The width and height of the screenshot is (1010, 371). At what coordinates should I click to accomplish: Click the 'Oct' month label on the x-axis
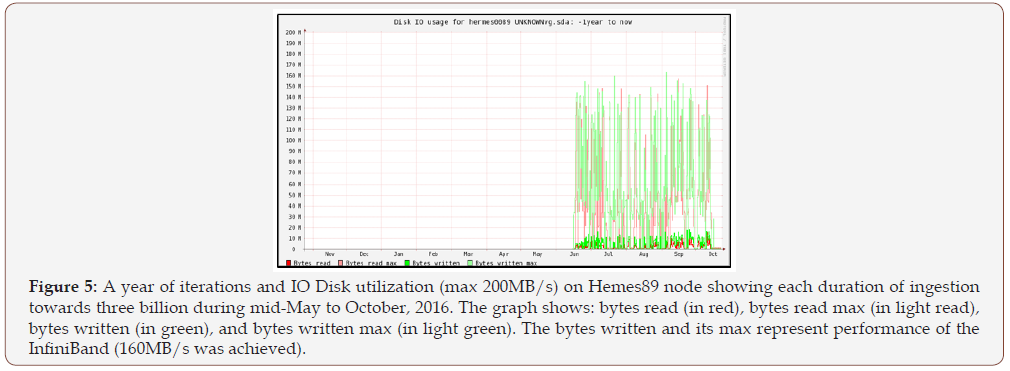(x=712, y=254)
